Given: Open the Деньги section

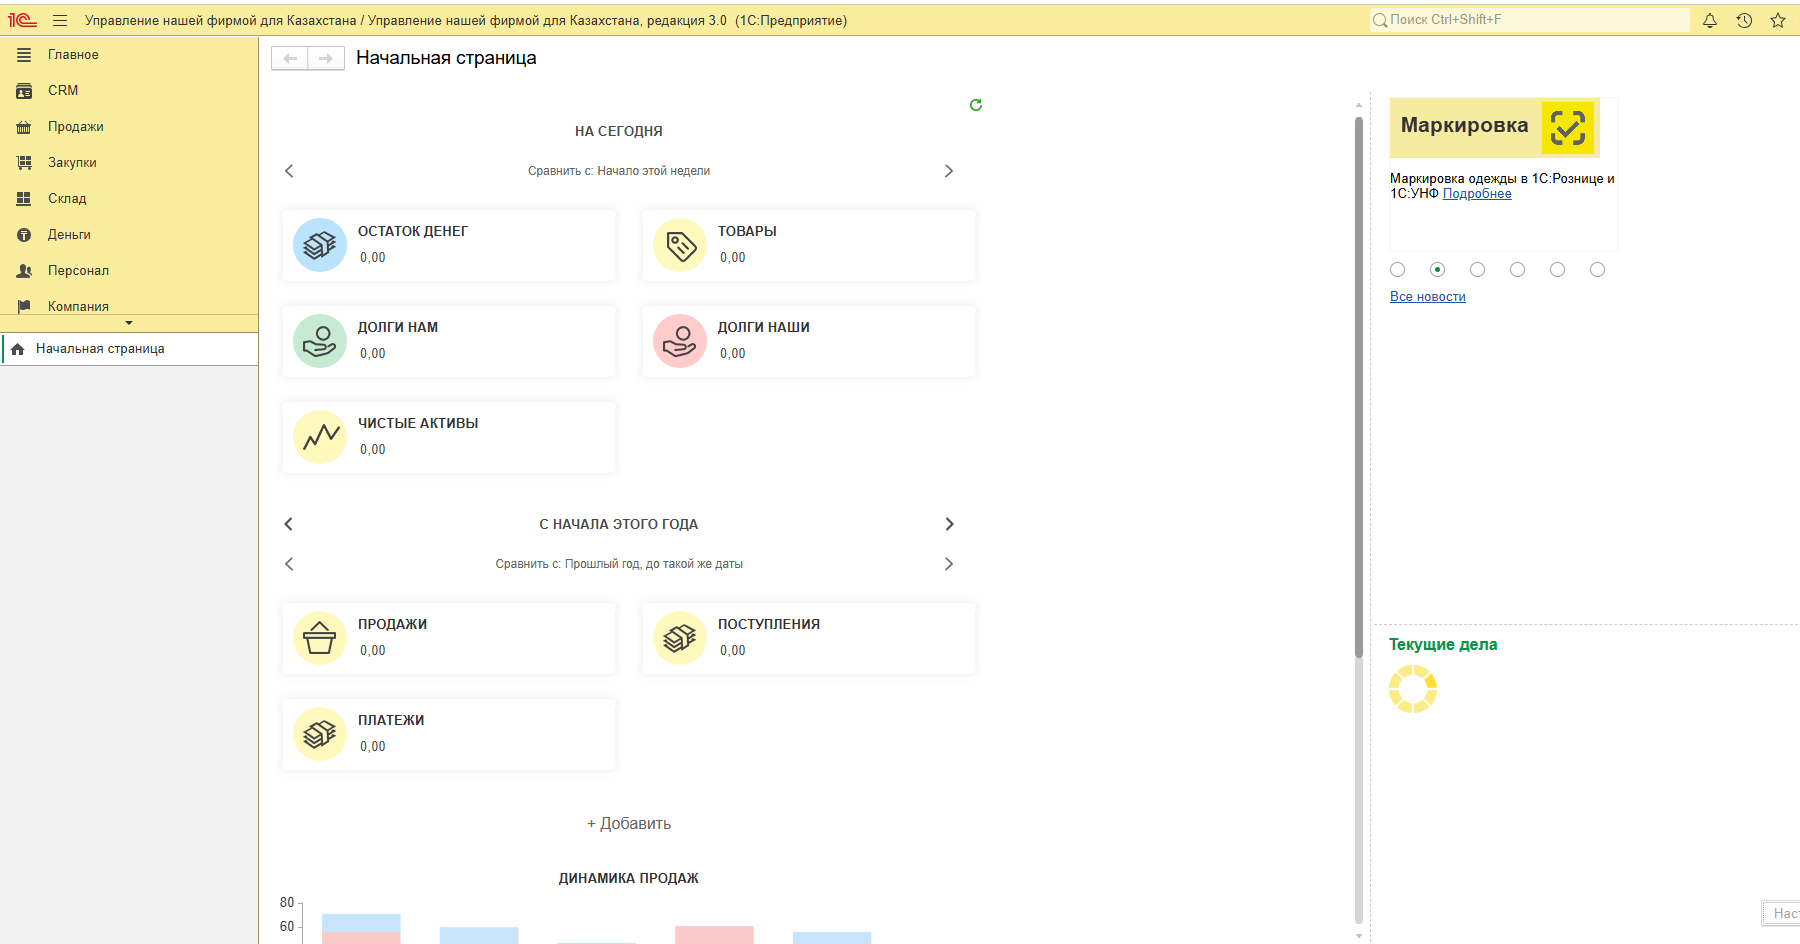Looking at the screenshot, I should coord(69,235).
